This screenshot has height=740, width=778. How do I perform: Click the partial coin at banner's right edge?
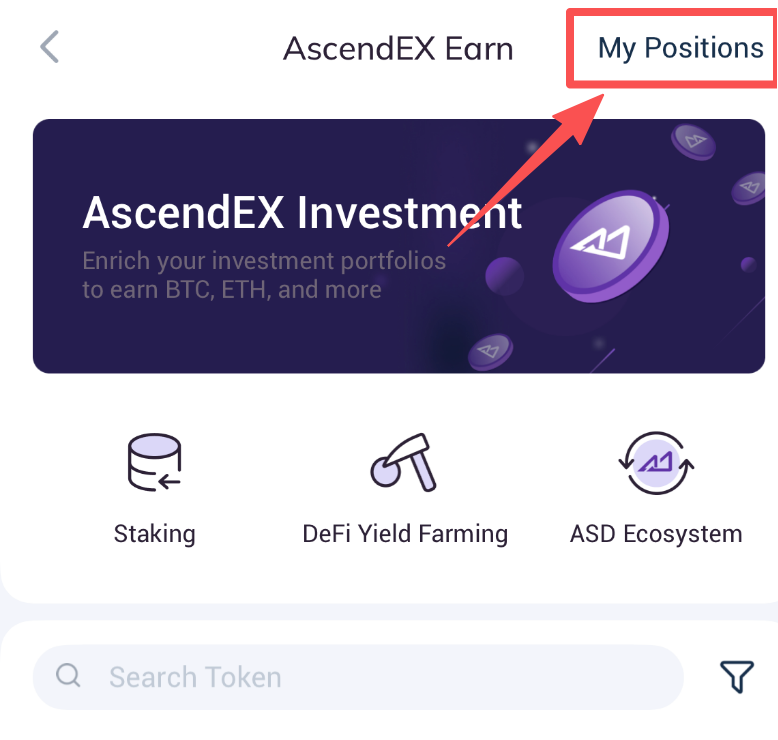[751, 187]
